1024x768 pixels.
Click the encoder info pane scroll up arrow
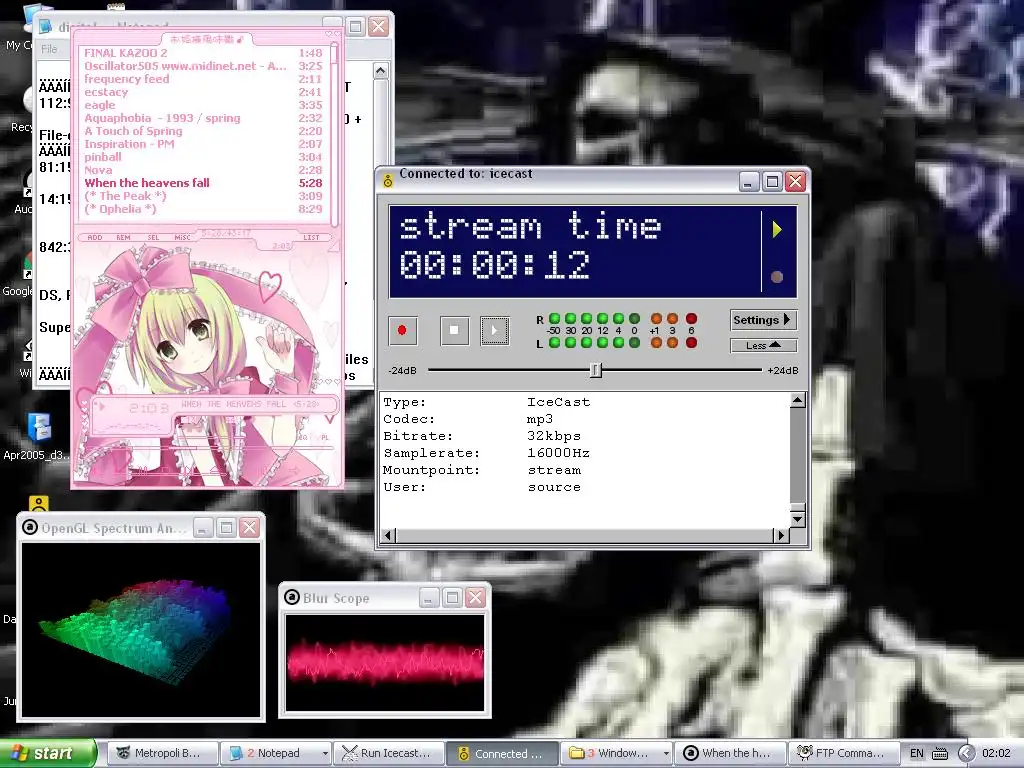(797, 400)
